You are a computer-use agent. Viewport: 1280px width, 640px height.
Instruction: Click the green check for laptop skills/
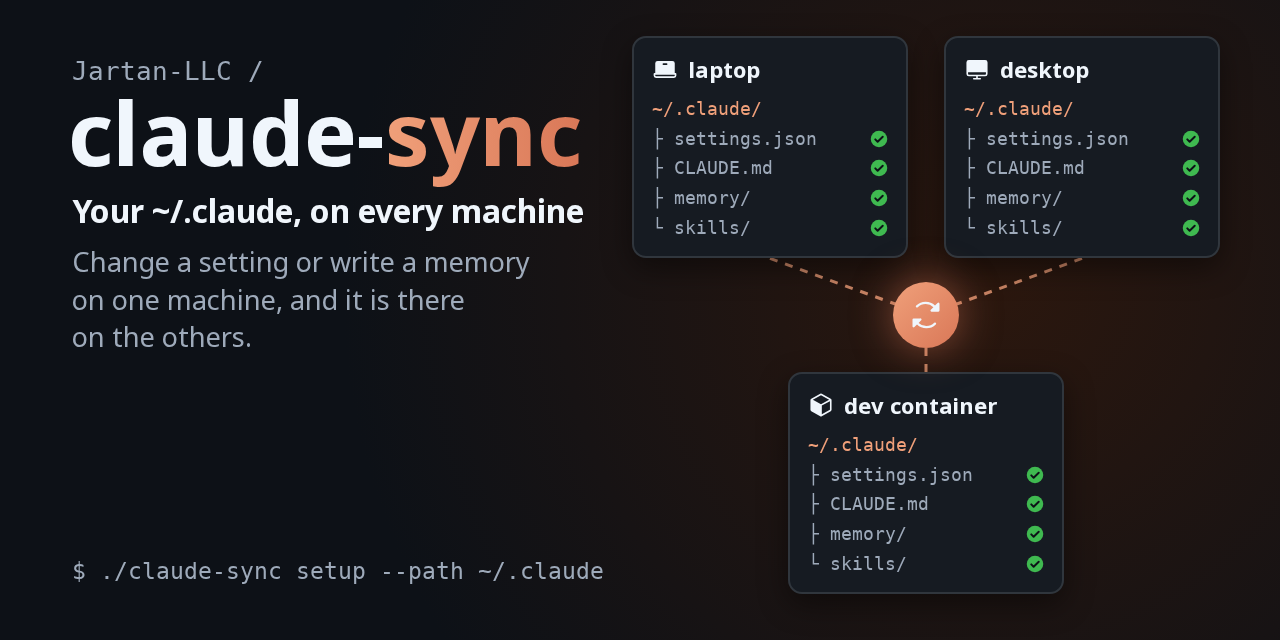click(879, 227)
